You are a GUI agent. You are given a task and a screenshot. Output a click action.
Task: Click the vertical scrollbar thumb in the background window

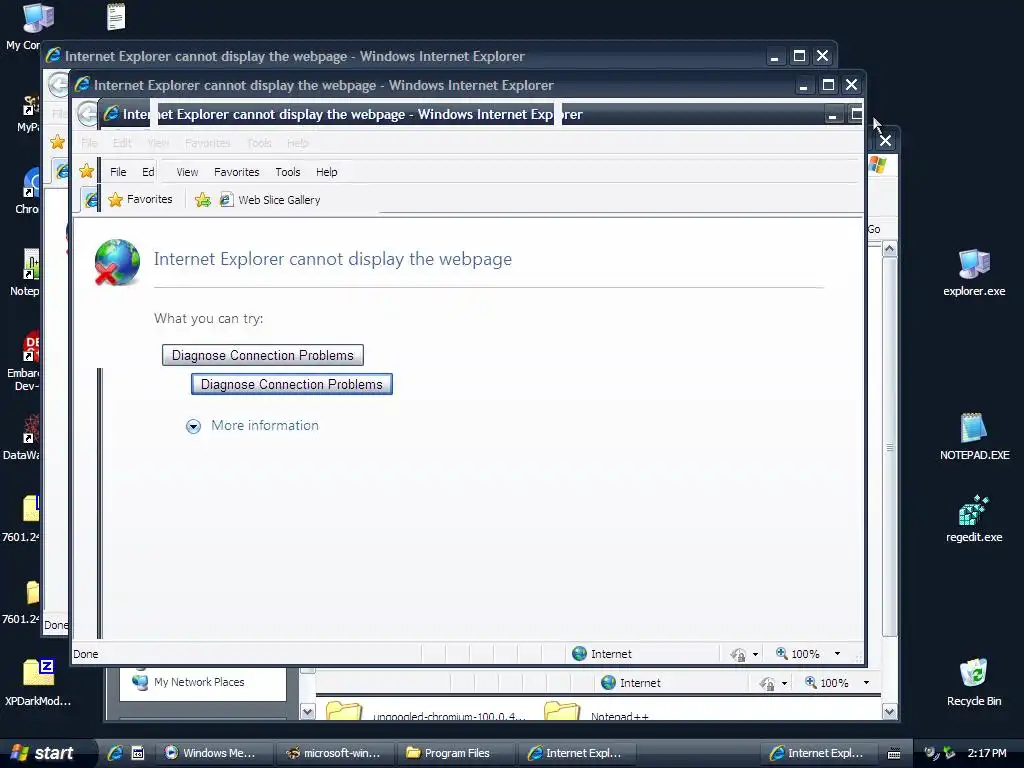[889, 447]
